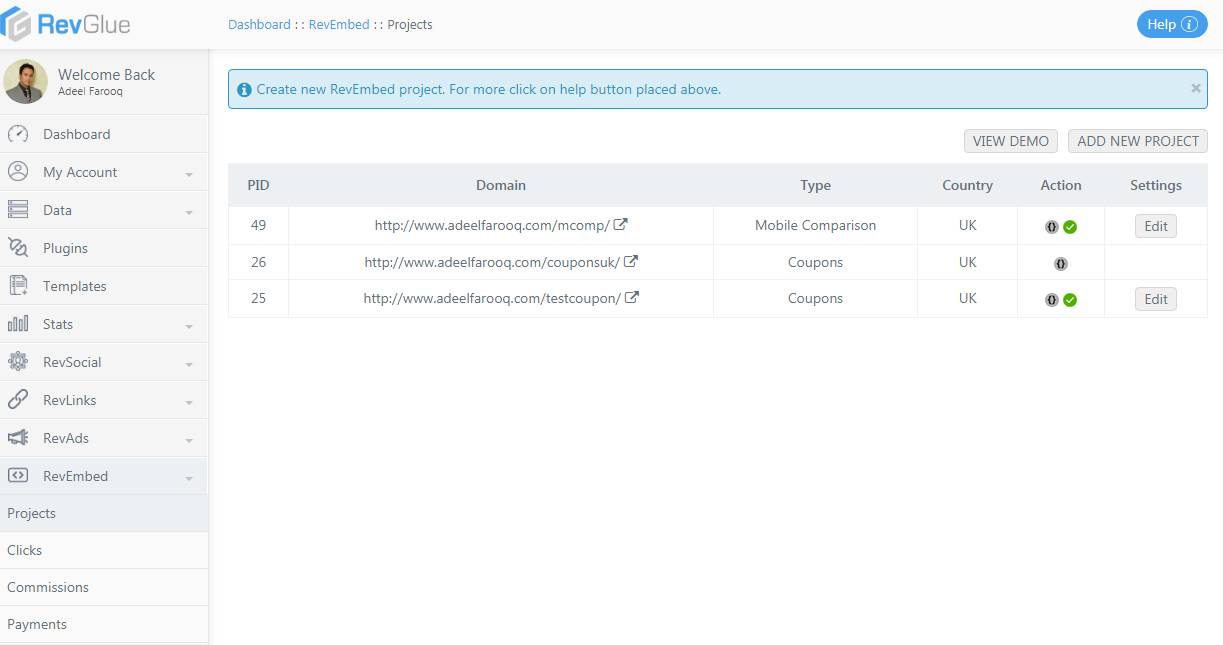Expand the RevLinks submenu arrow

[189, 402]
